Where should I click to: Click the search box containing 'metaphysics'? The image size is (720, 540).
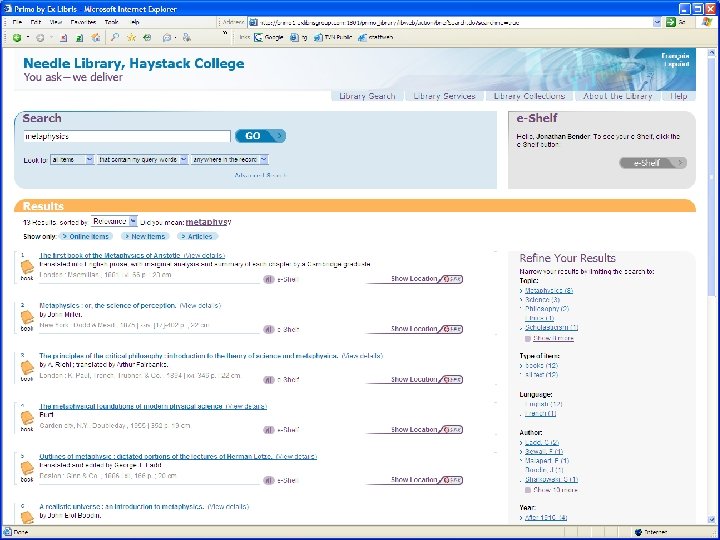[x=127, y=136]
